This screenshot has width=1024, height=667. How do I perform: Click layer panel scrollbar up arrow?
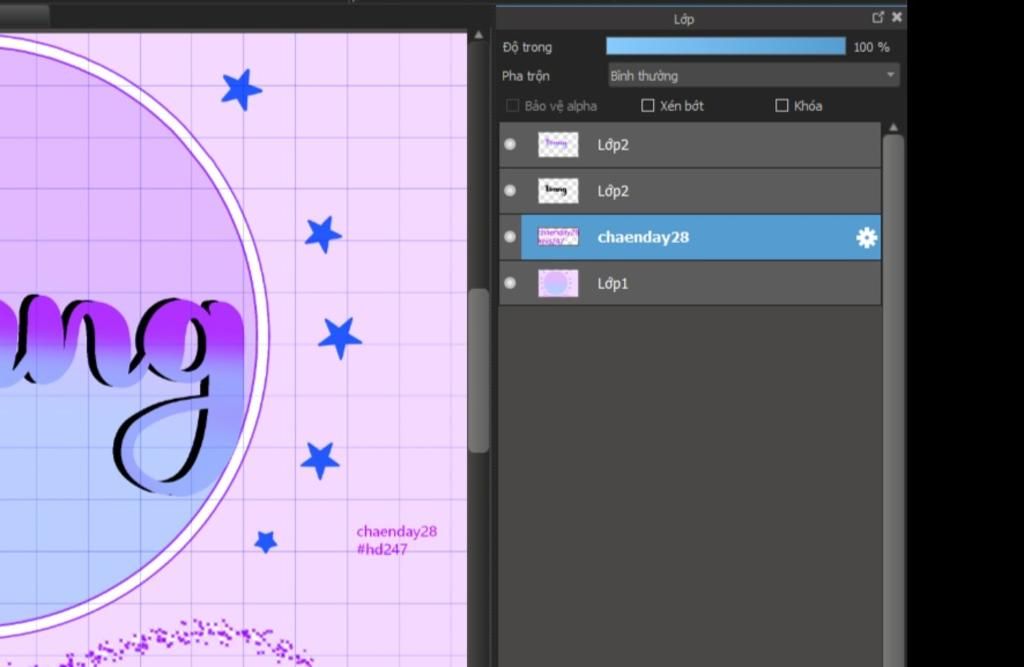pos(893,127)
